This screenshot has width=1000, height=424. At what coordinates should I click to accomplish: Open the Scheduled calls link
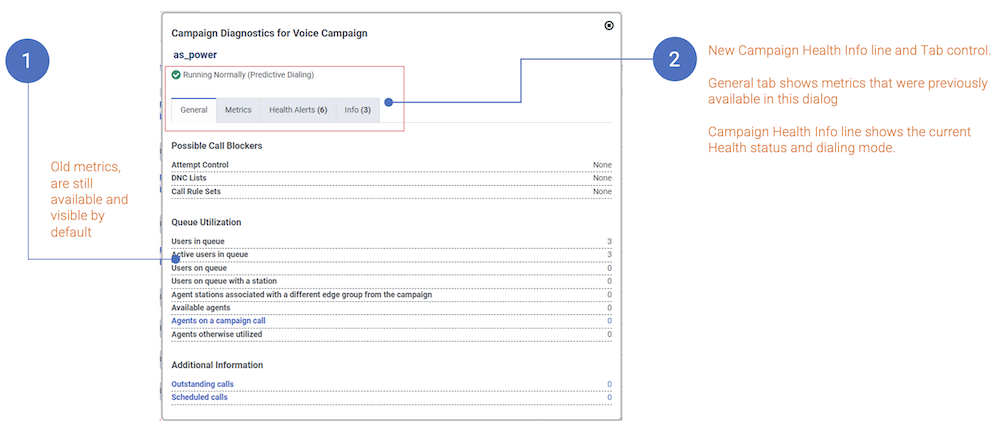tap(199, 397)
